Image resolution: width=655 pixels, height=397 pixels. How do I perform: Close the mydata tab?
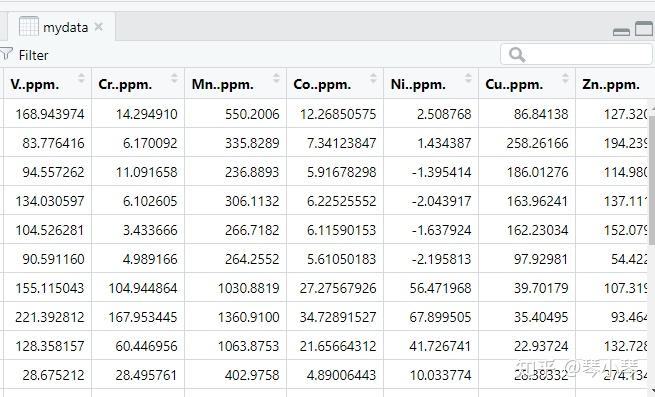[x=99, y=27]
